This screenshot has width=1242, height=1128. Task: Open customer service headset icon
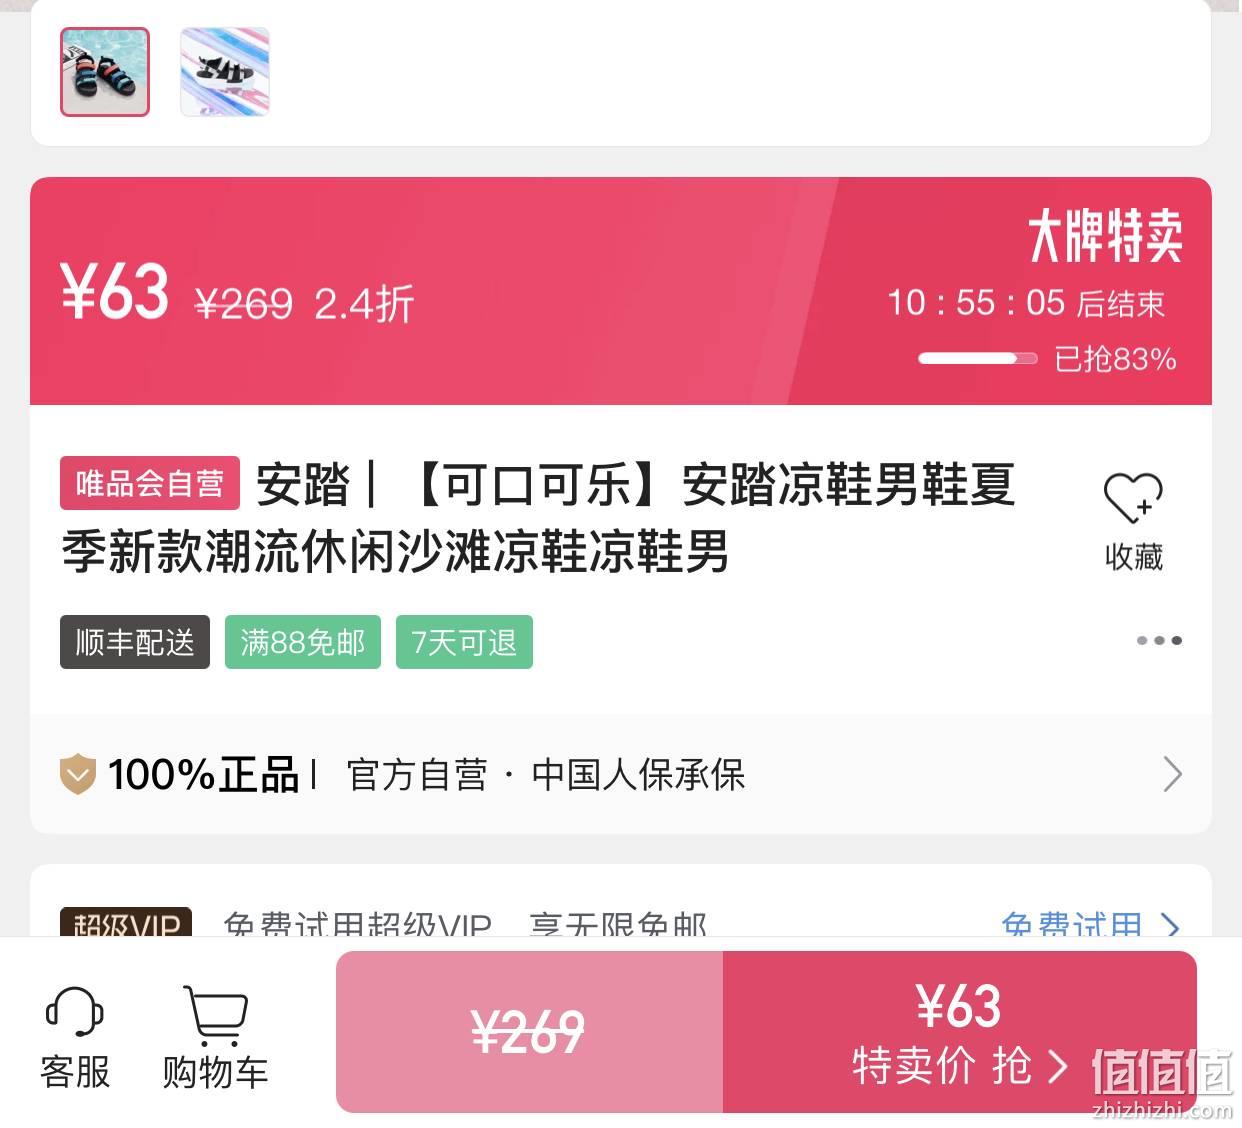(x=75, y=1013)
